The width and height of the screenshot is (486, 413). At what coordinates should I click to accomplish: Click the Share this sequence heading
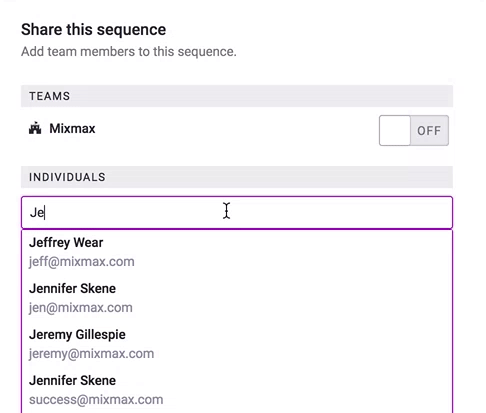coord(93,29)
